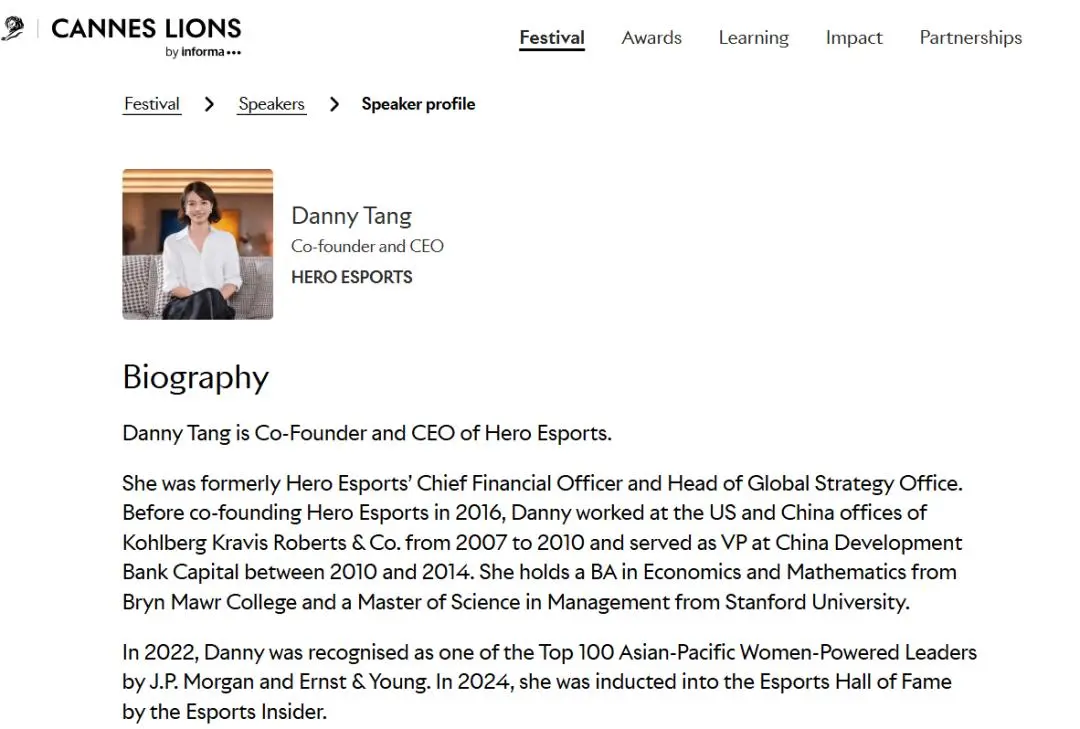
Task: Select Impact in the top navigation
Action: tap(854, 38)
